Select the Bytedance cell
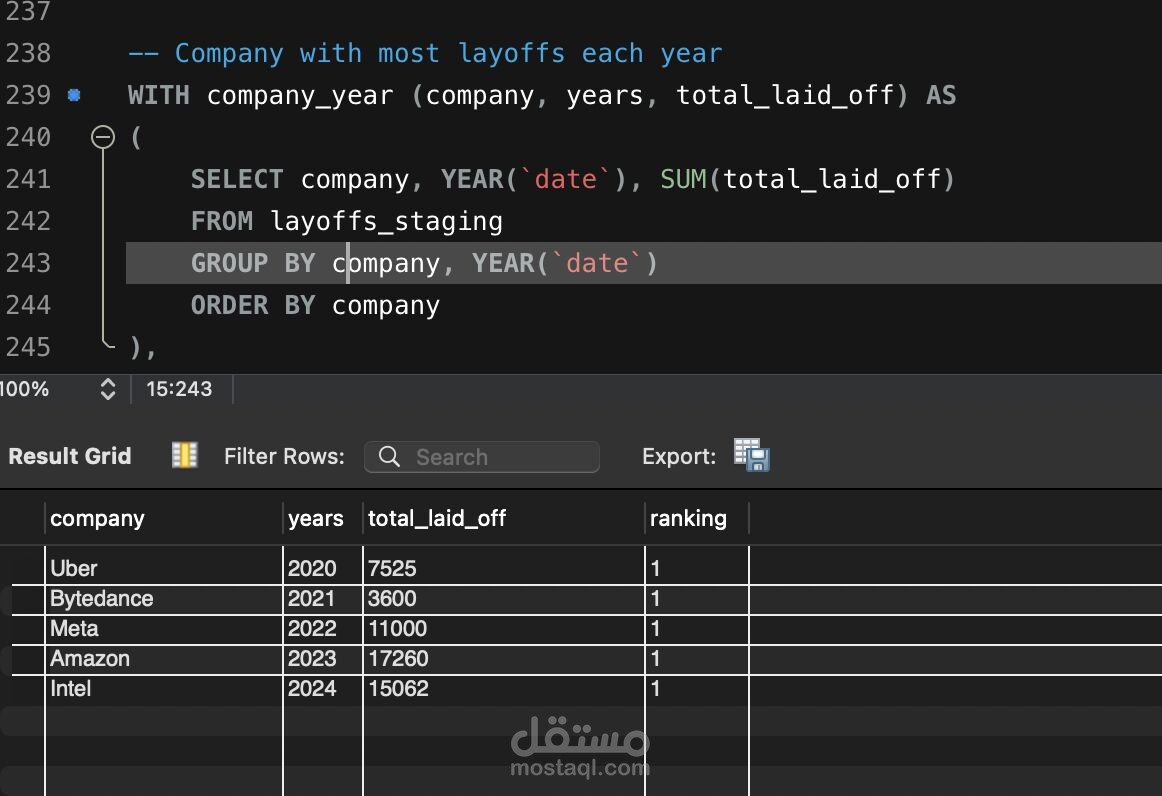Image resolution: width=1162 pixels, height=796 pixels. (x=164, y=599)
